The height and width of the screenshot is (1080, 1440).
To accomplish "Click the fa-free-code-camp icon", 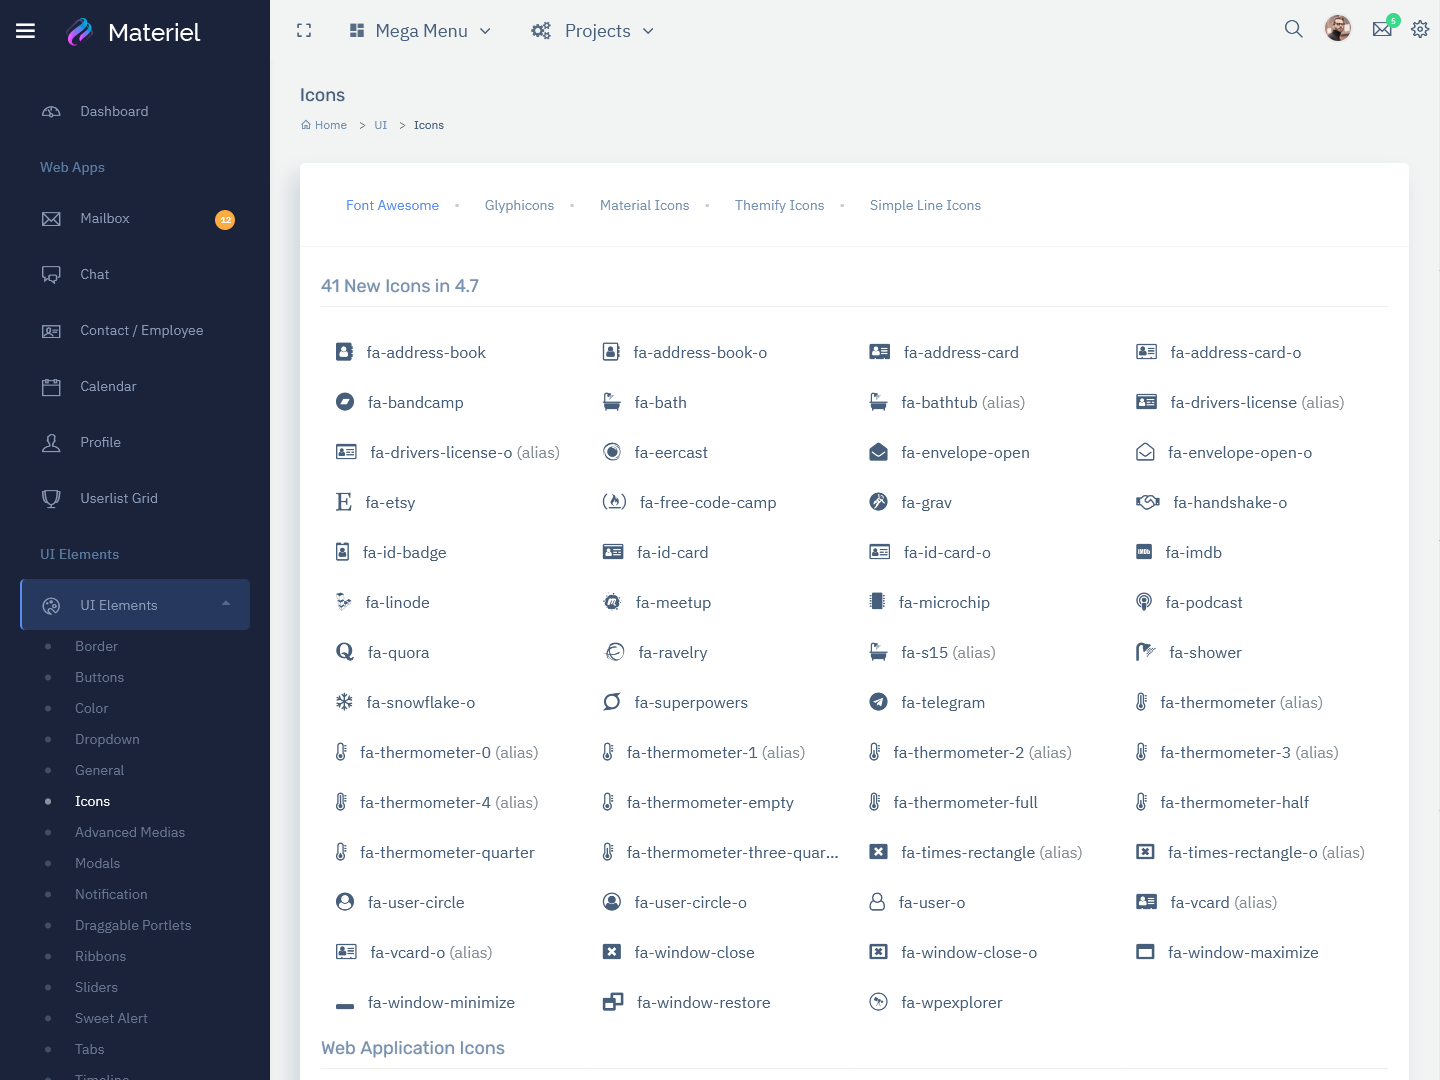I will tap(614, 502).
